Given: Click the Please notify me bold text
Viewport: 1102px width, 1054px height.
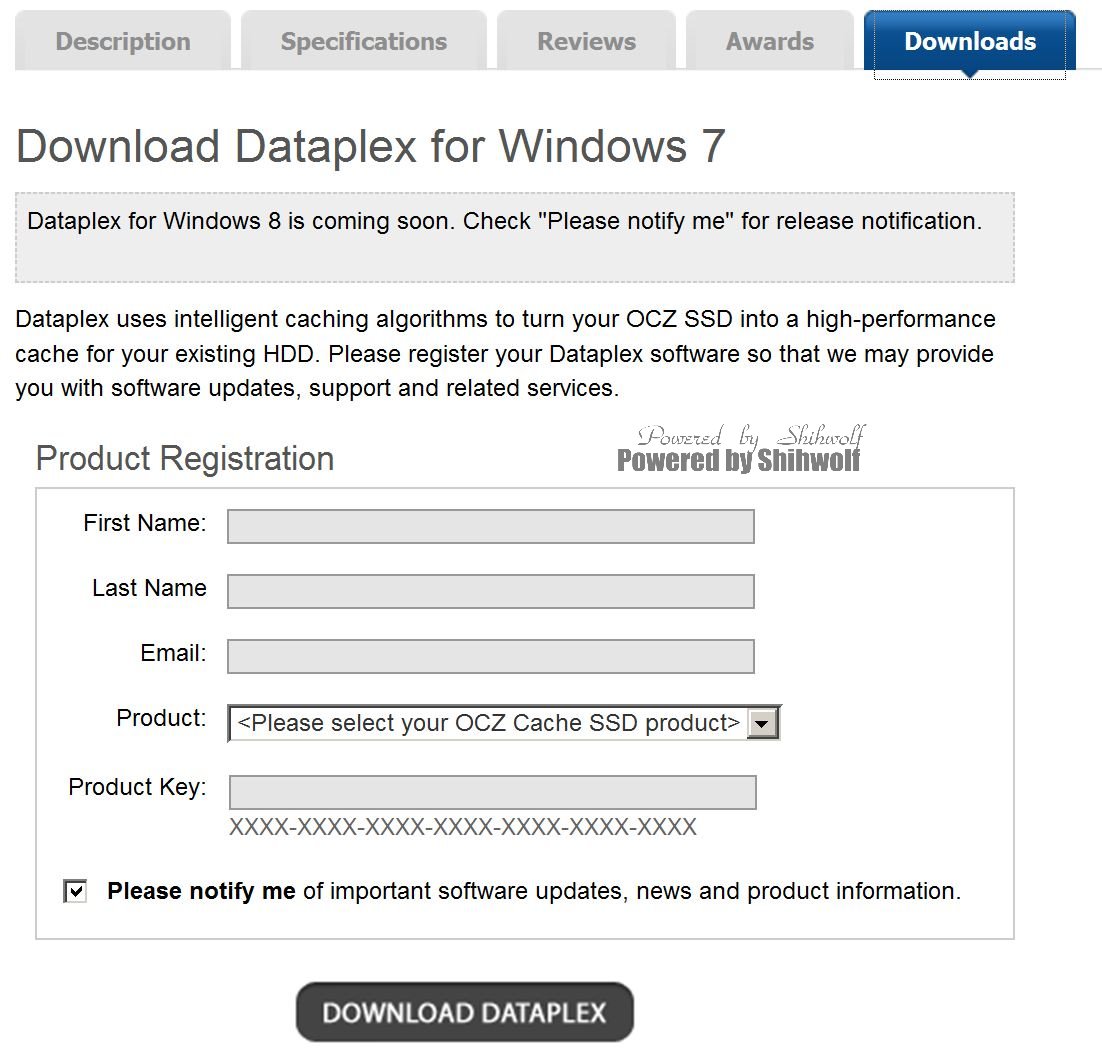Looking at the screenshot, I should tap(202, 891).
